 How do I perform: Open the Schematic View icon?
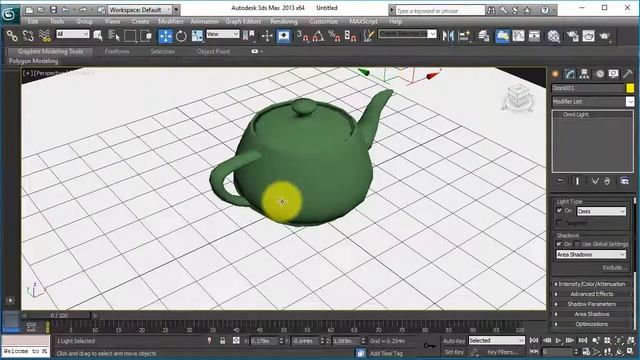coord(534,36)
